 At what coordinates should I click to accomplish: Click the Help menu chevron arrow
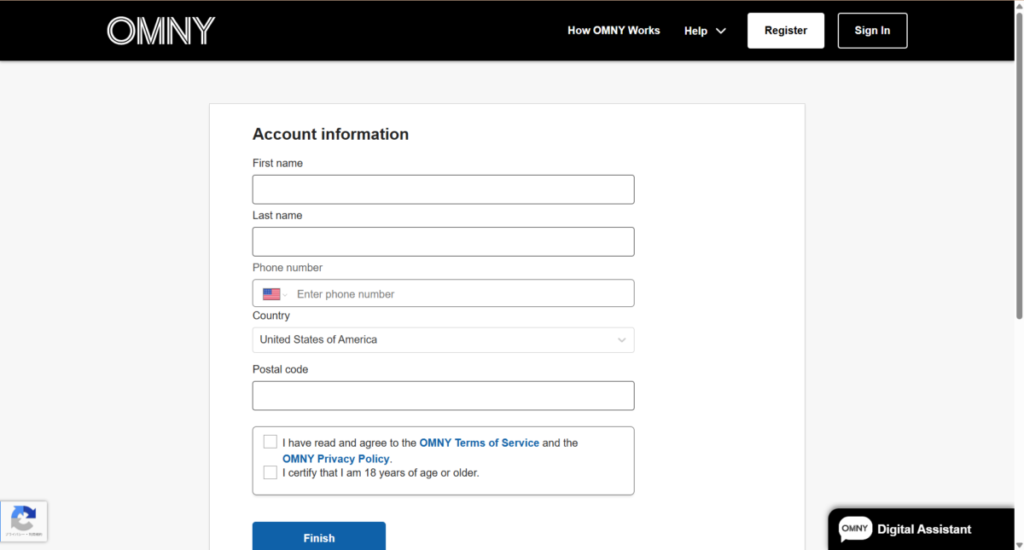tap(720, 31)
